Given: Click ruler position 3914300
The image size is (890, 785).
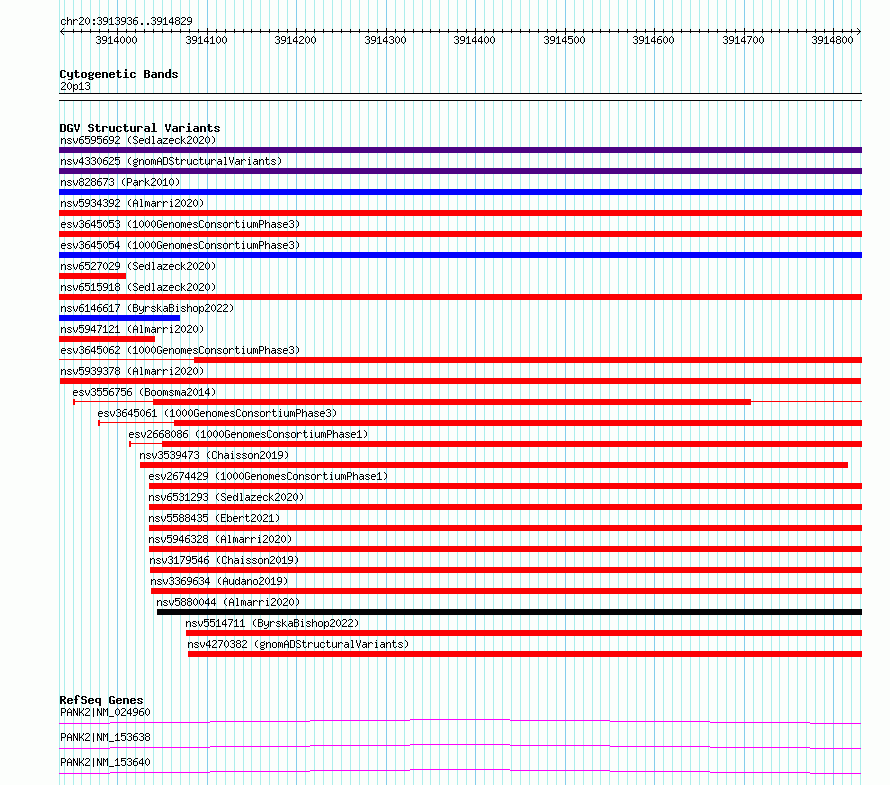Looking at the screenshot, I should 385,40.
